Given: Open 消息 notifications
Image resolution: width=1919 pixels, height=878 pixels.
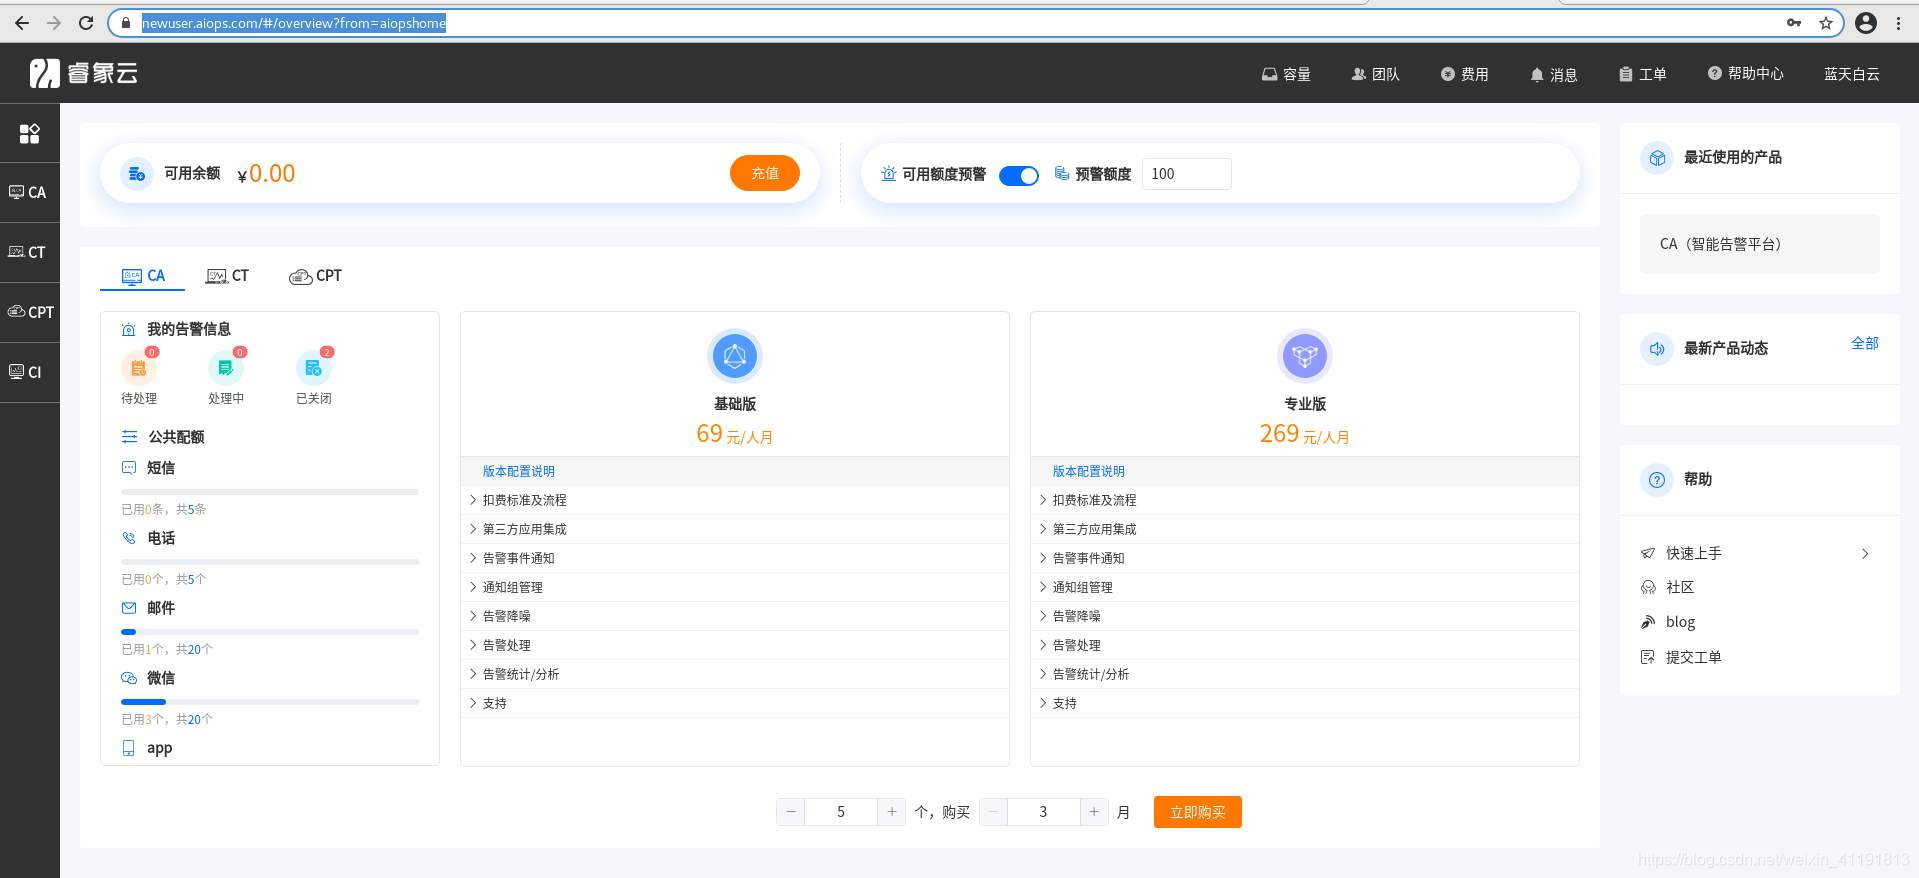Looking at the screenshot, I should coord(1553,74).
